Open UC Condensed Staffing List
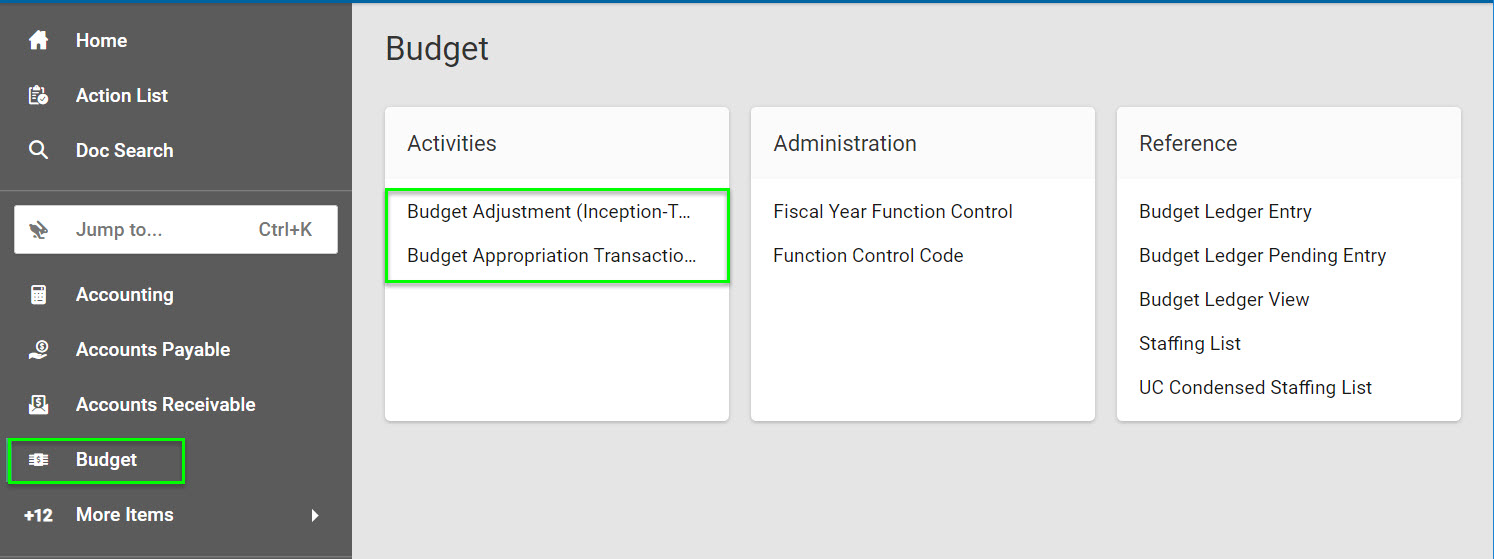The width and height of the screenshot is (1494, 559). pyautogui.click(x=1255, y=388)
